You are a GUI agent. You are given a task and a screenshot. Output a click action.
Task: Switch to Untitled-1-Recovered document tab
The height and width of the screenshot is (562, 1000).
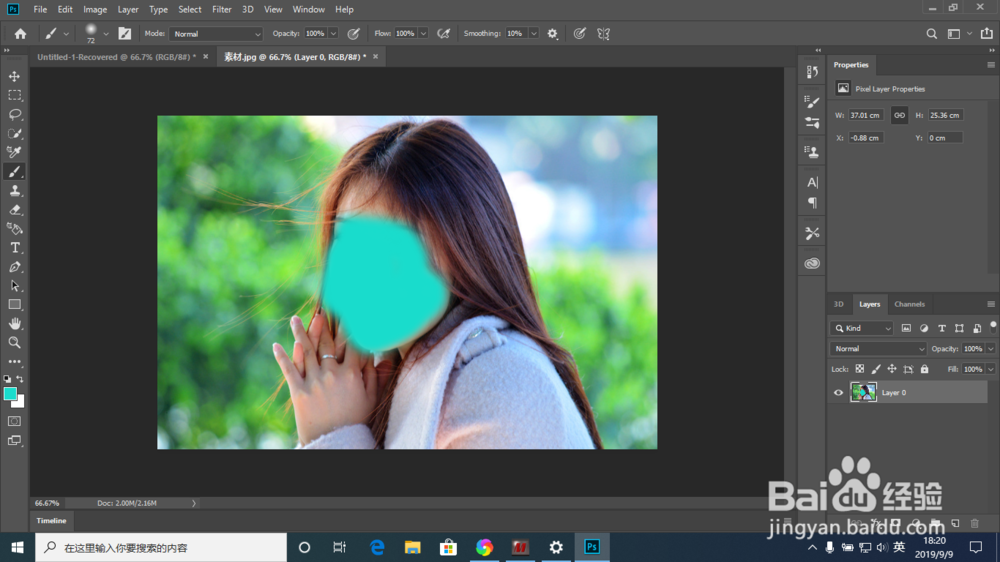point(116,57)
